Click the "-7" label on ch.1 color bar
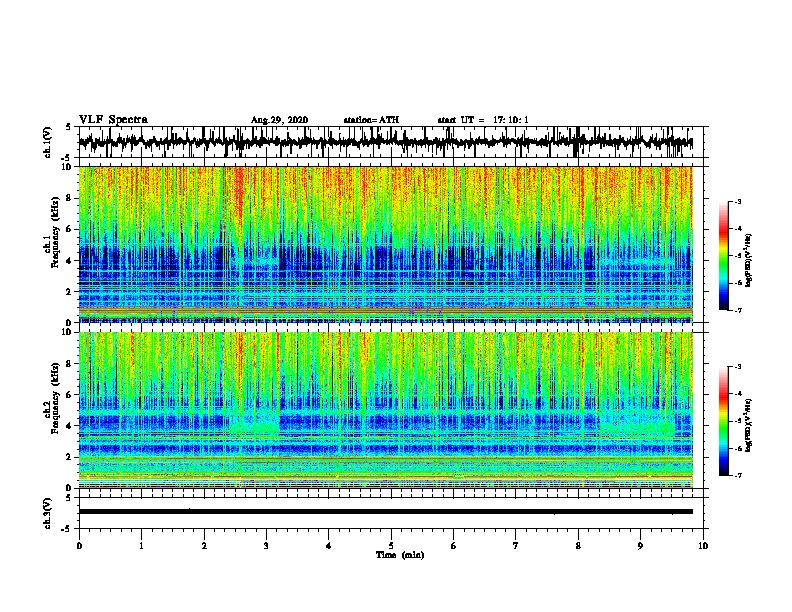This screenshot has width=792, height=612. [738, 310]
